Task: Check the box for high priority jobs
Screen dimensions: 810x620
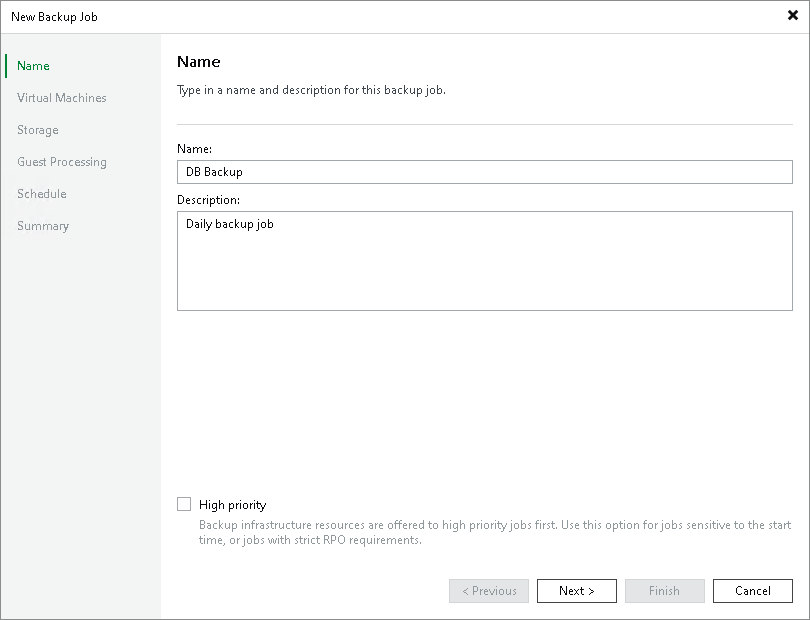Action: point(185,504)
